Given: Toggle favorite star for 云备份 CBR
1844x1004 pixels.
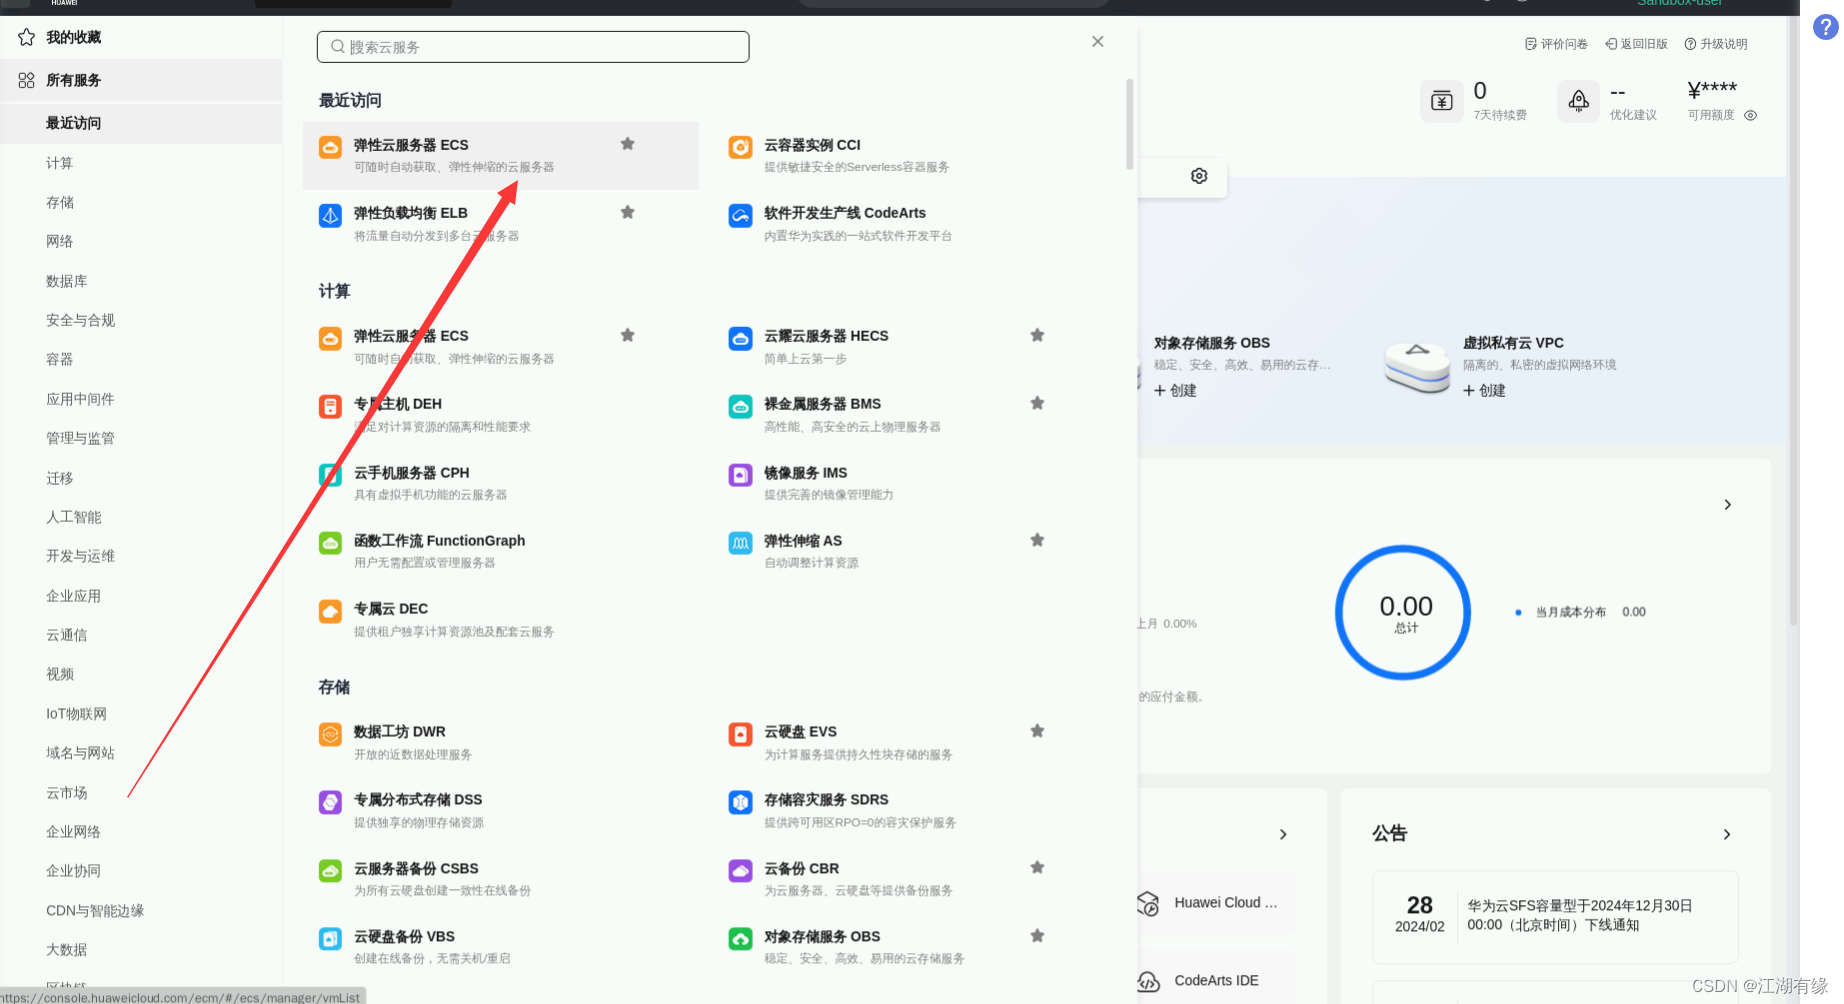Looking at the screenshot, I should click(x=1038, y=868).
